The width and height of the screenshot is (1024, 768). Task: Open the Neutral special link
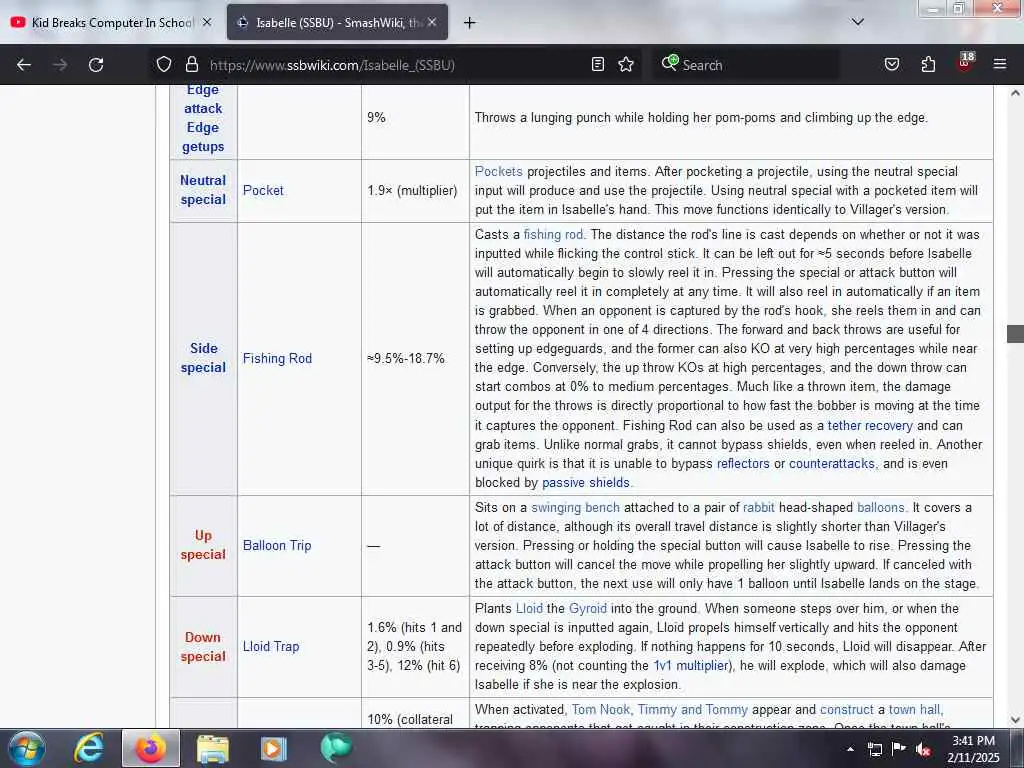click(203, 190)
